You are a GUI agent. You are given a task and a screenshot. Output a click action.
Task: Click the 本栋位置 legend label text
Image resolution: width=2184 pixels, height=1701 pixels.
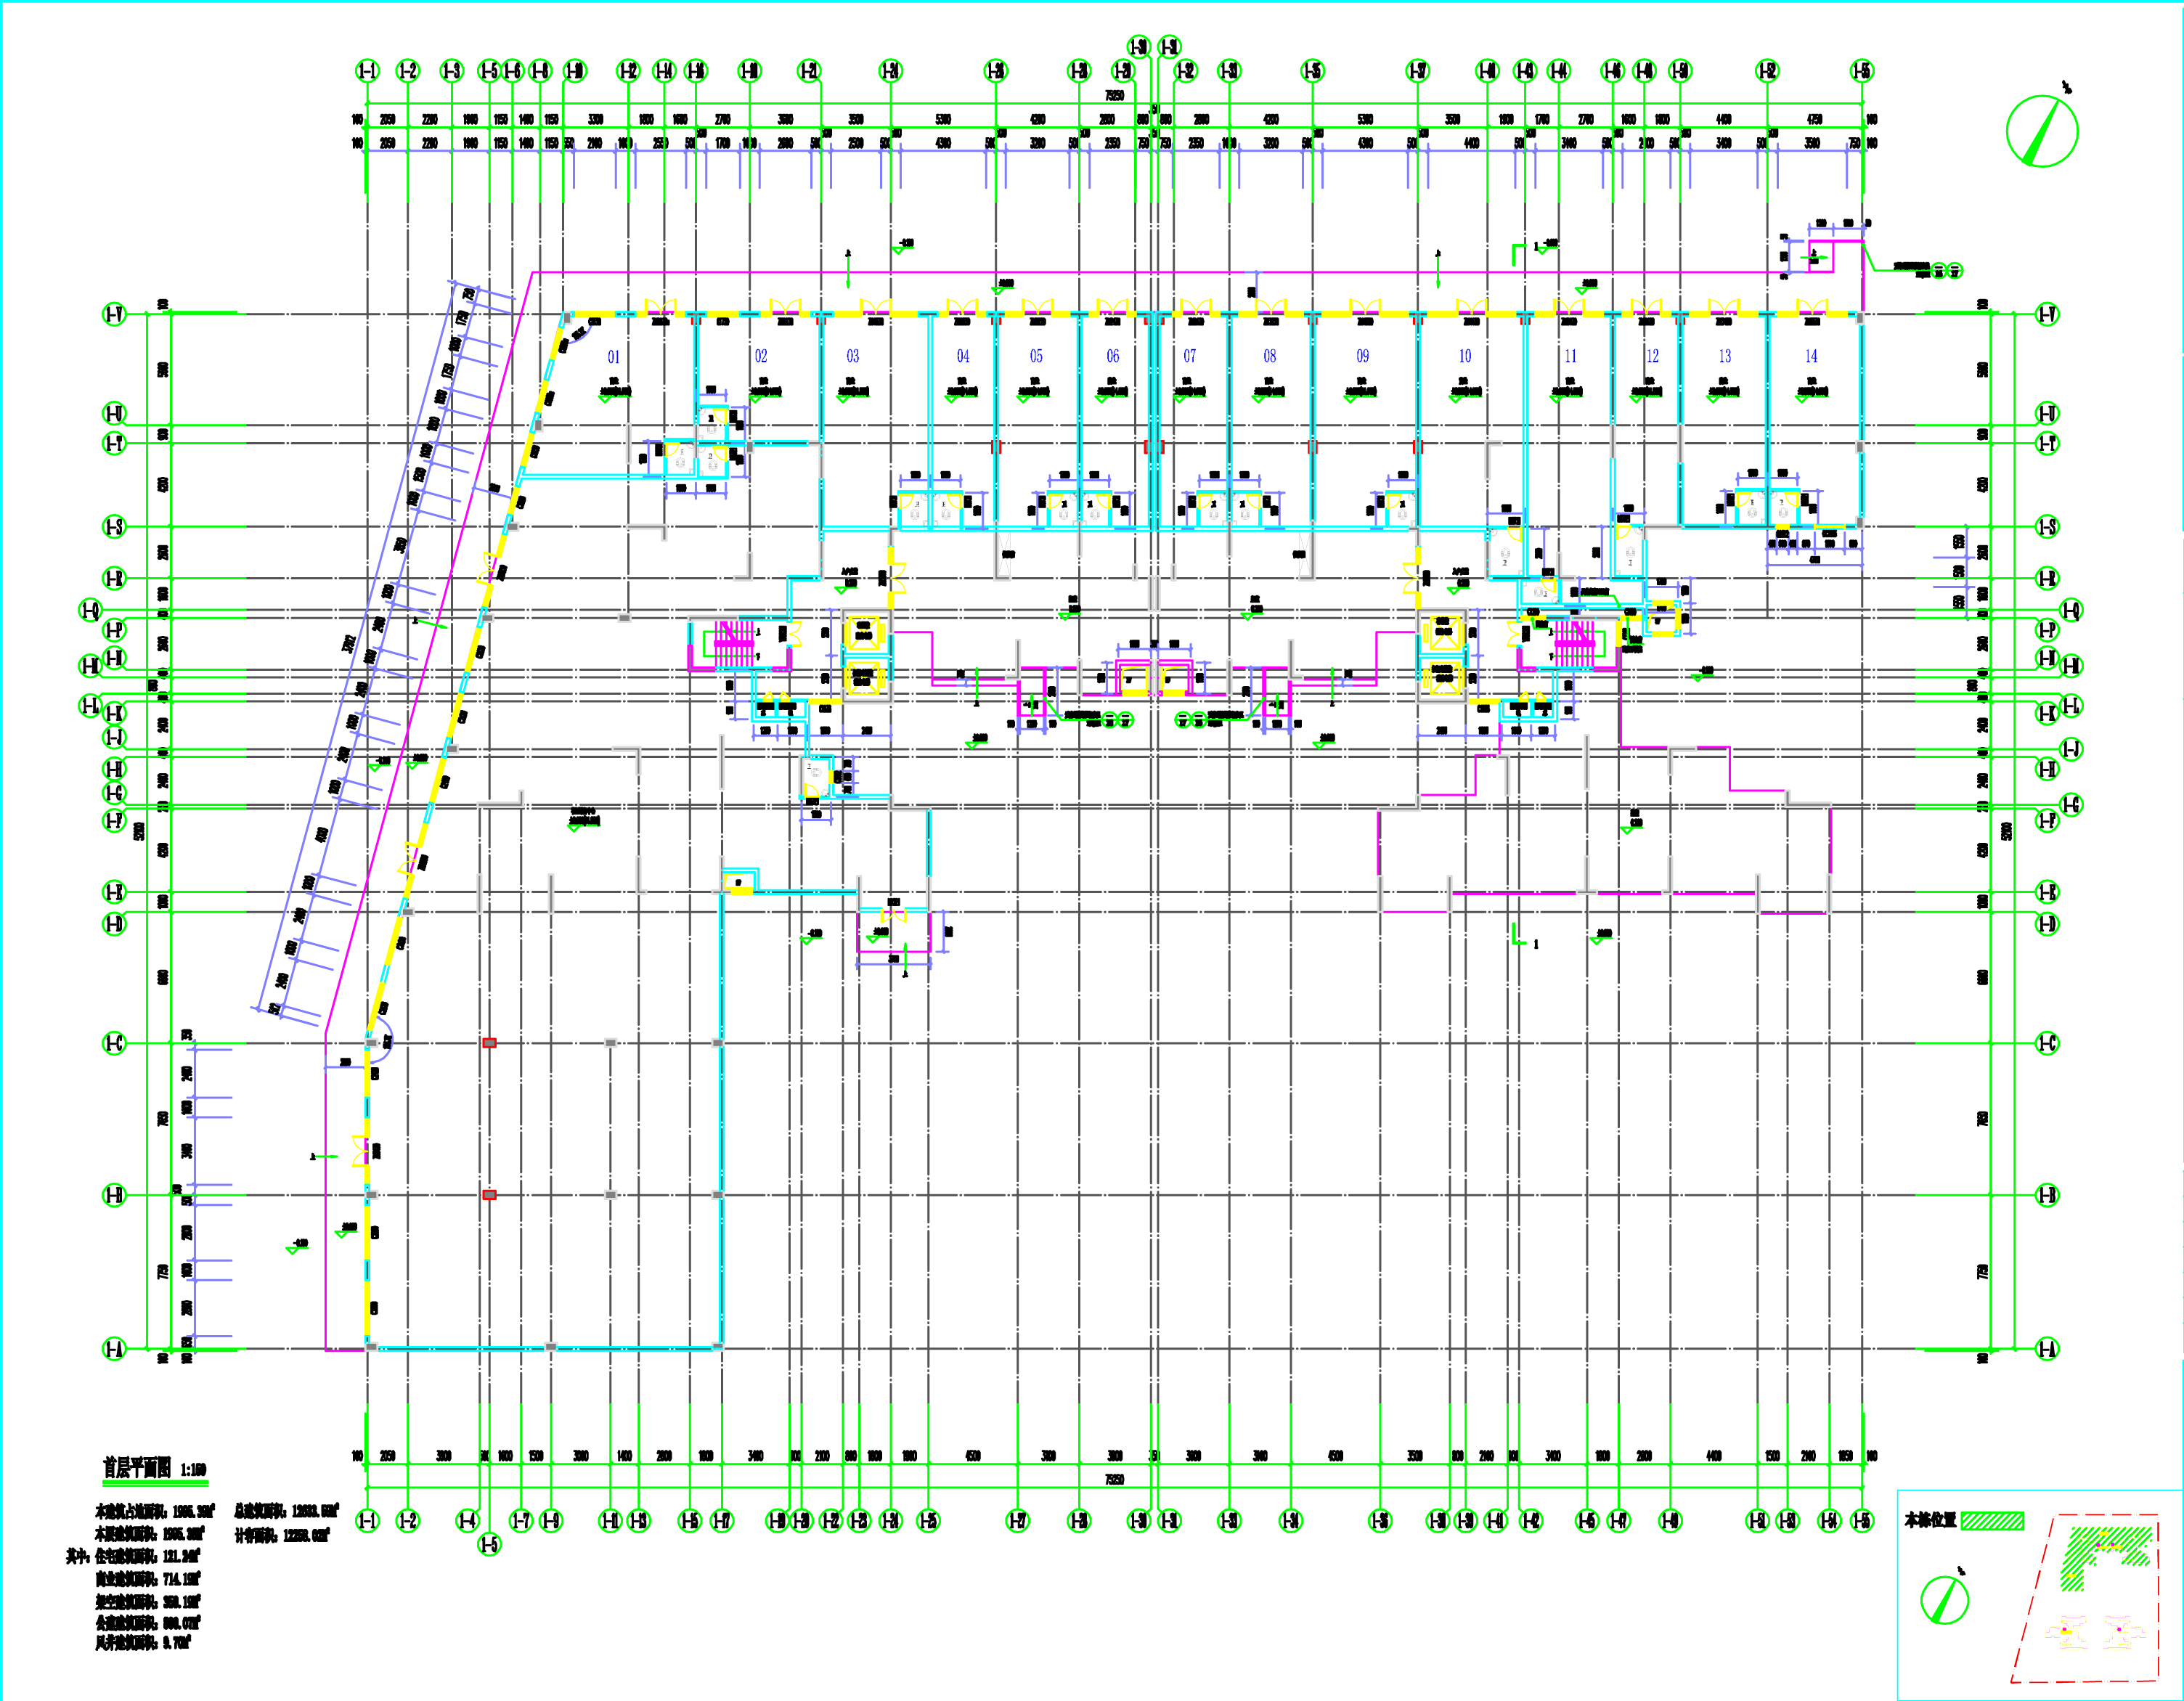[x=1930, y=1521]
